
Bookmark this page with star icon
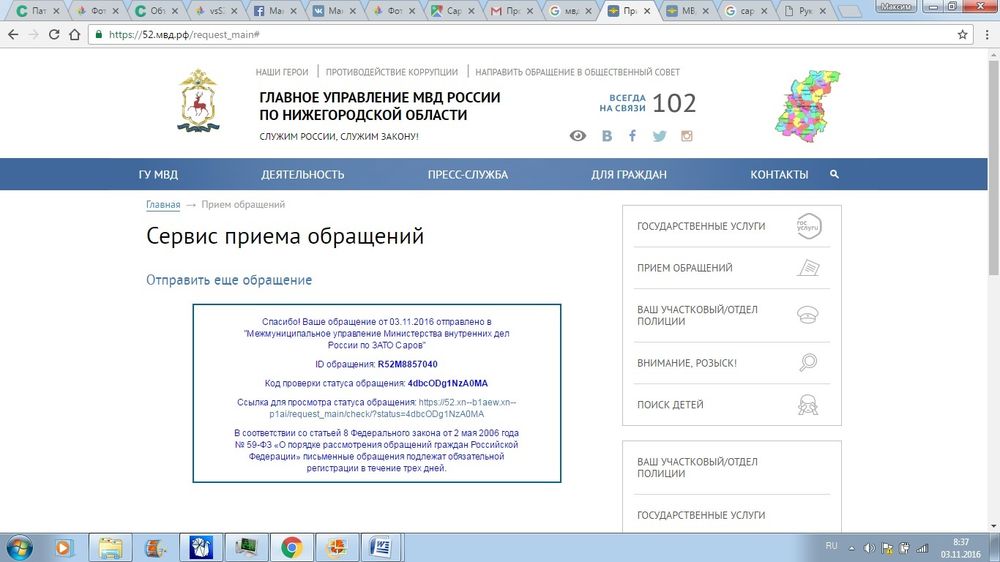pos(962,34)
